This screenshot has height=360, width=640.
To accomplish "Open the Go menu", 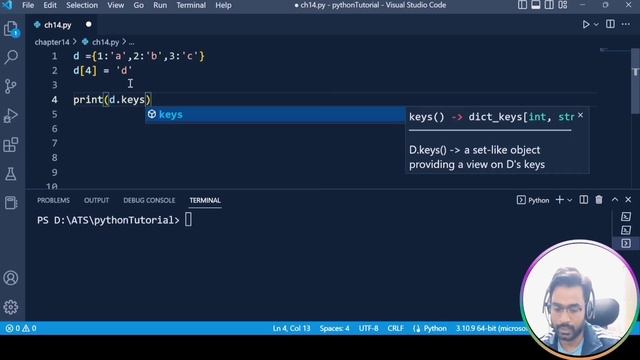I will click(139, 5).
